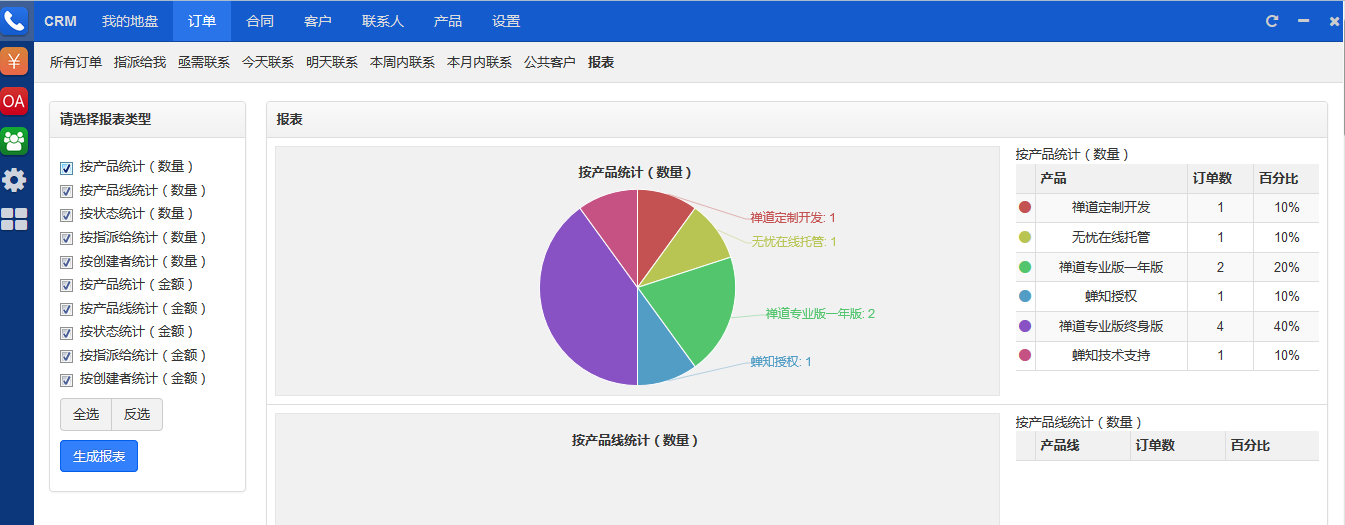Toggle 按创建者统计（数量）checkbox
Image resolution: width=1345 pixels, height=525 pixels.
(x=67, y=262)
